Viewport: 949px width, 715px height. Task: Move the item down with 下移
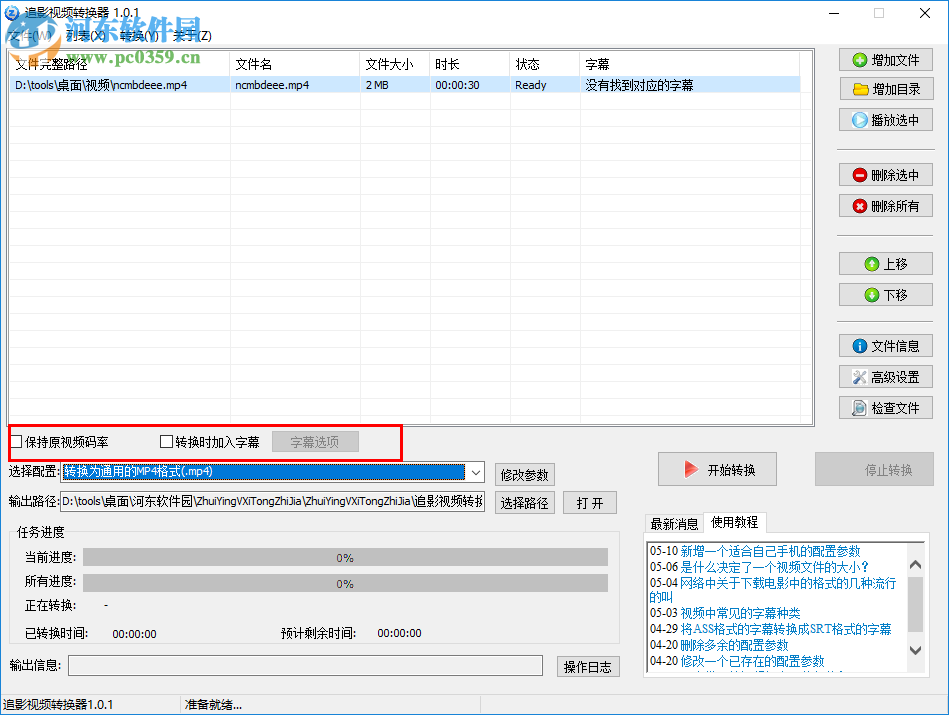click(885, 295)
